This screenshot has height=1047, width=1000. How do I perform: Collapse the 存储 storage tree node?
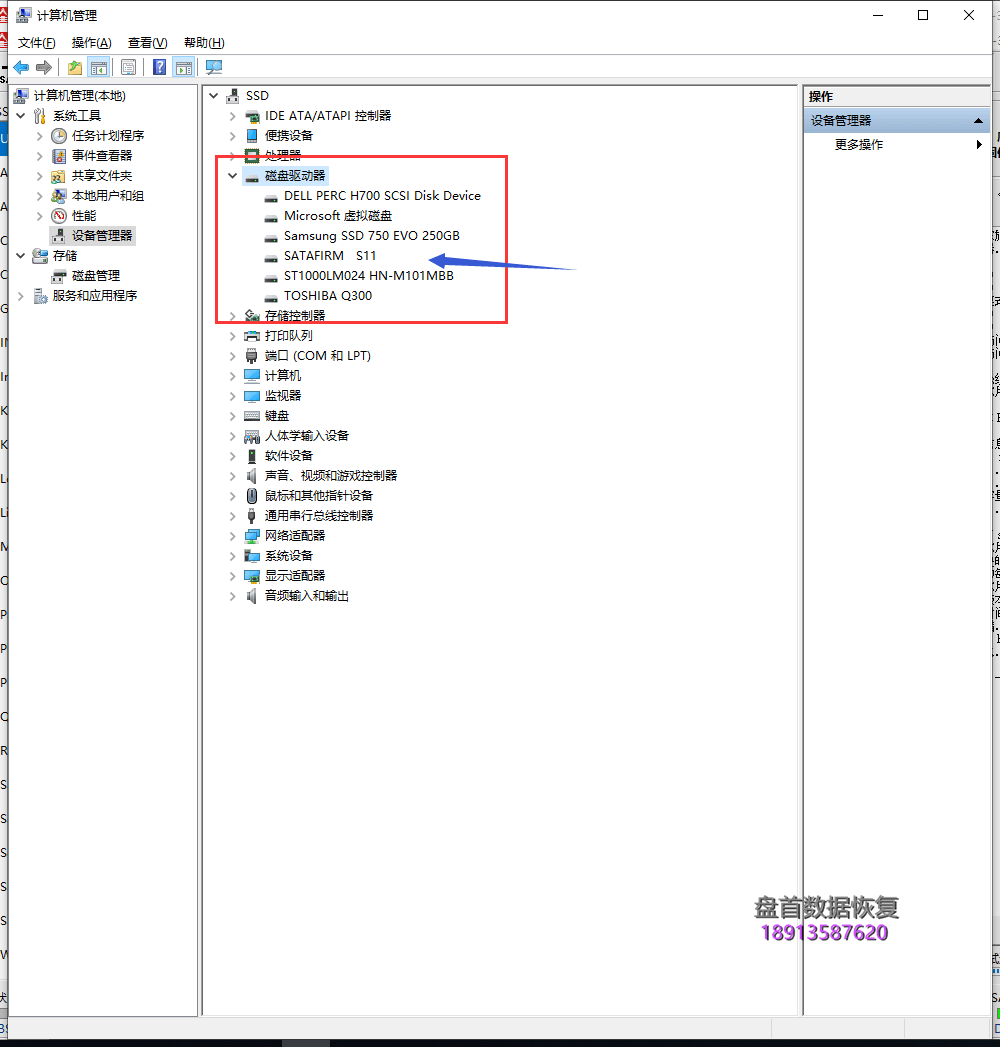click(x=21, y=256)
